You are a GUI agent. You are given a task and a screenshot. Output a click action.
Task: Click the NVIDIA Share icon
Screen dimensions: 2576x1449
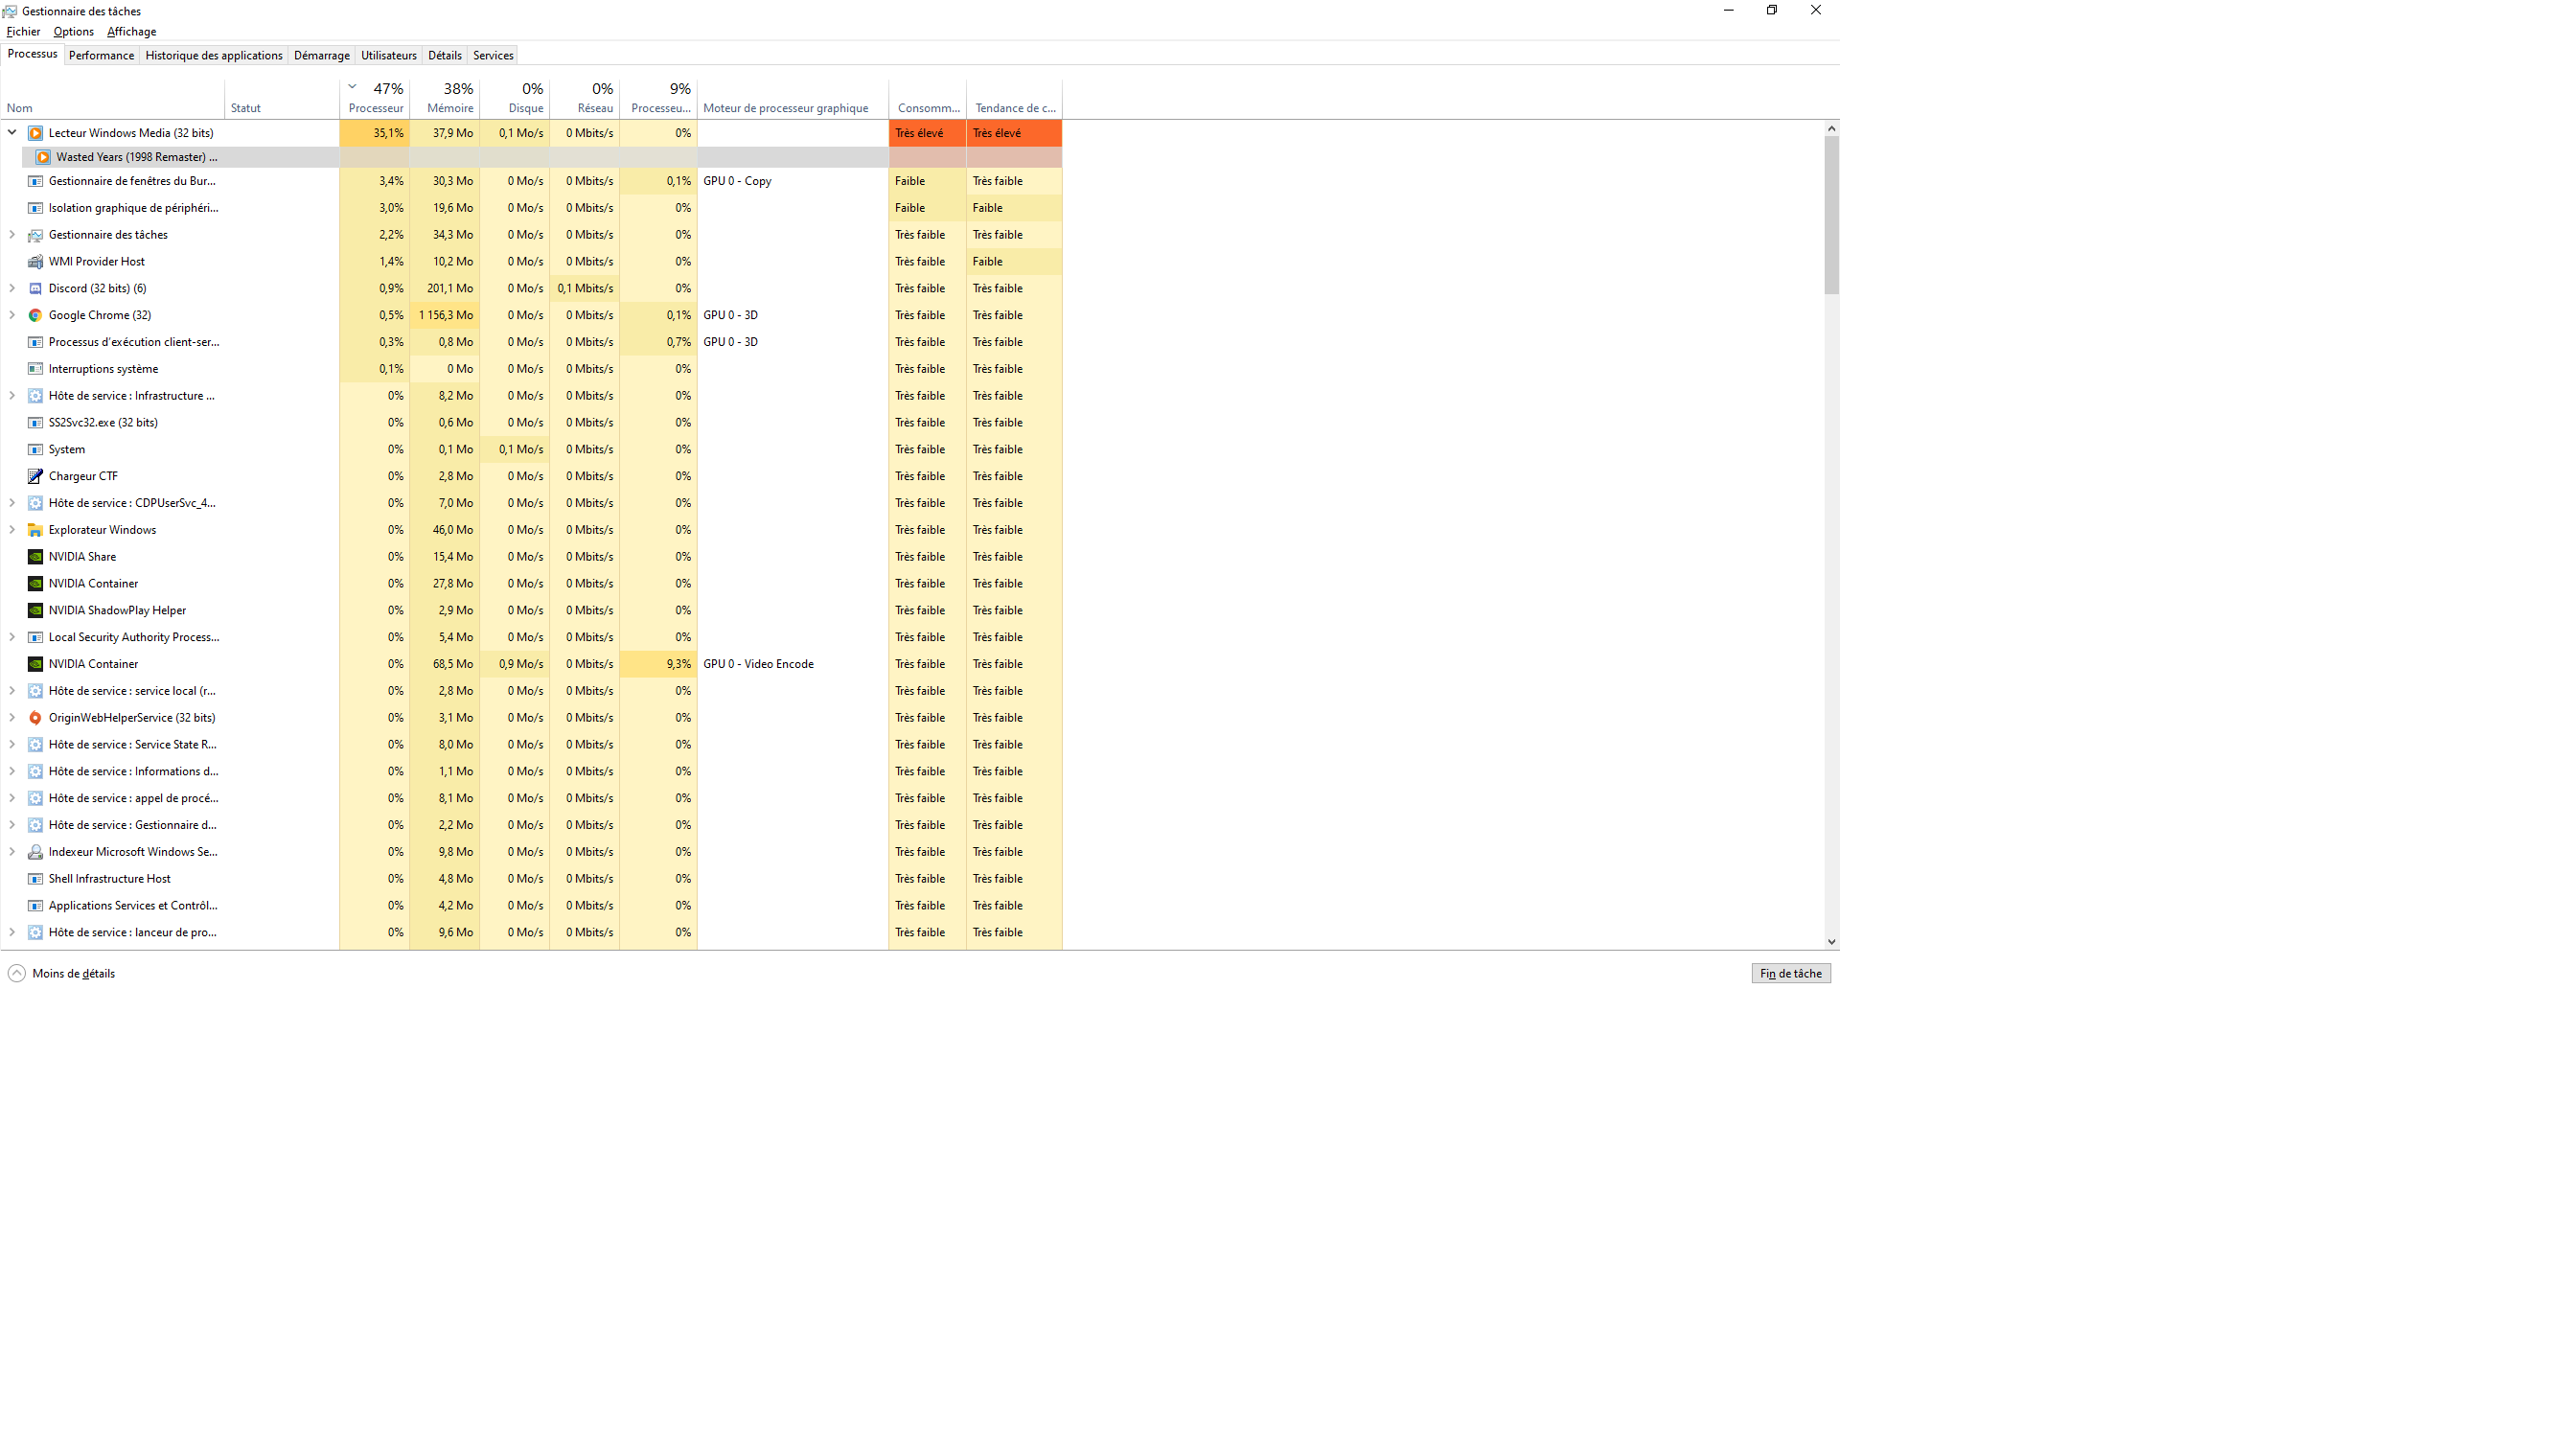pos(35,557)
